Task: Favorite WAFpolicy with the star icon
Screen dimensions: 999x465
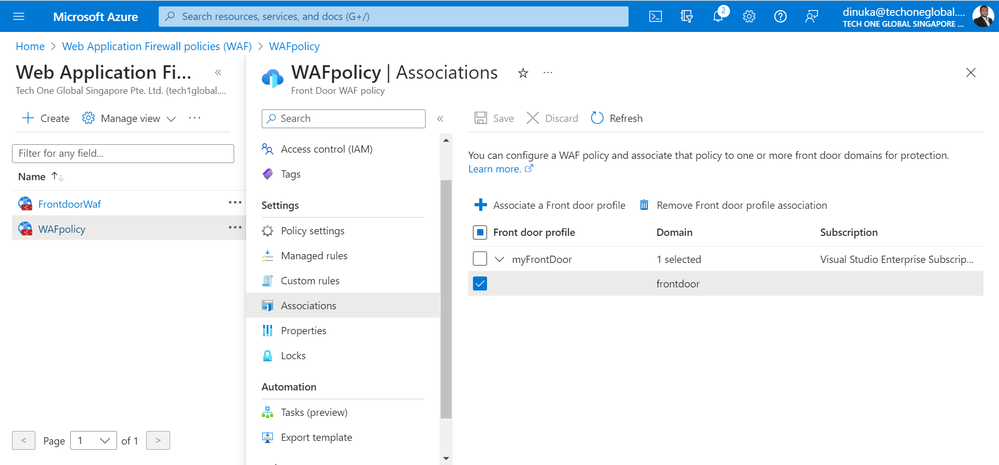Action: click(x=523, y=73)
